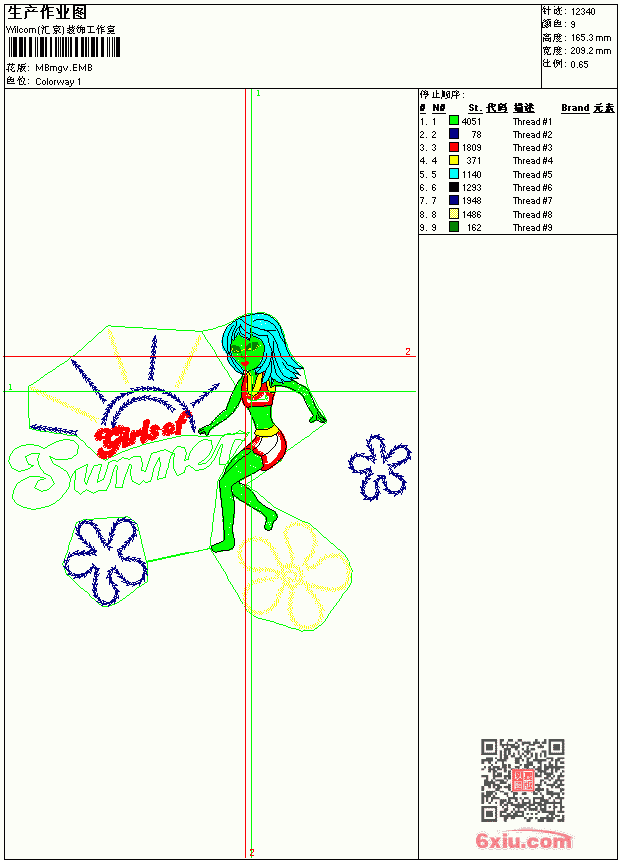Click the light green swatch for Thread #1
This screenshot has width=620, height=860.
(454, 121)
